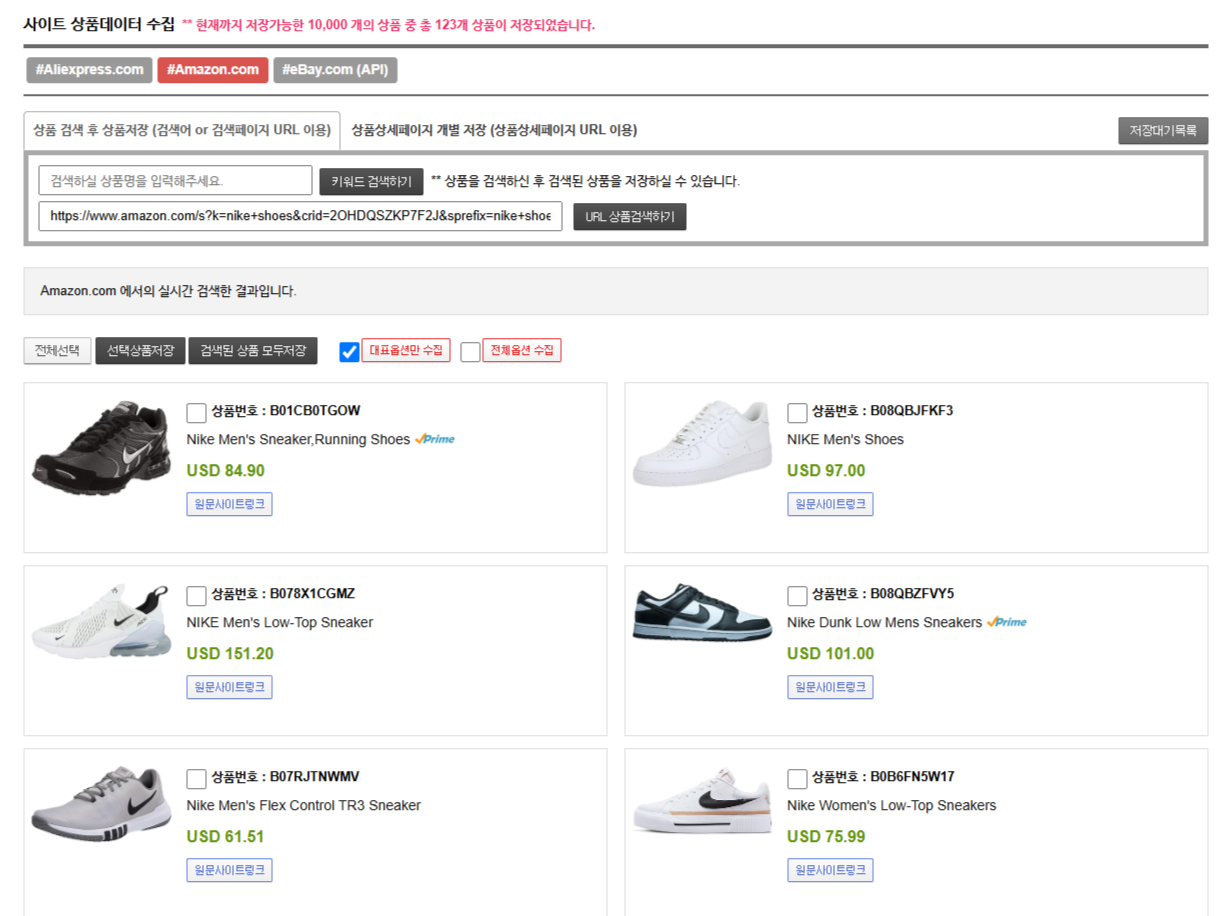Screen dimensions: 1225x916
Task: Open the #Aliexpress.com site tab
Action: (x=90, y=70)
